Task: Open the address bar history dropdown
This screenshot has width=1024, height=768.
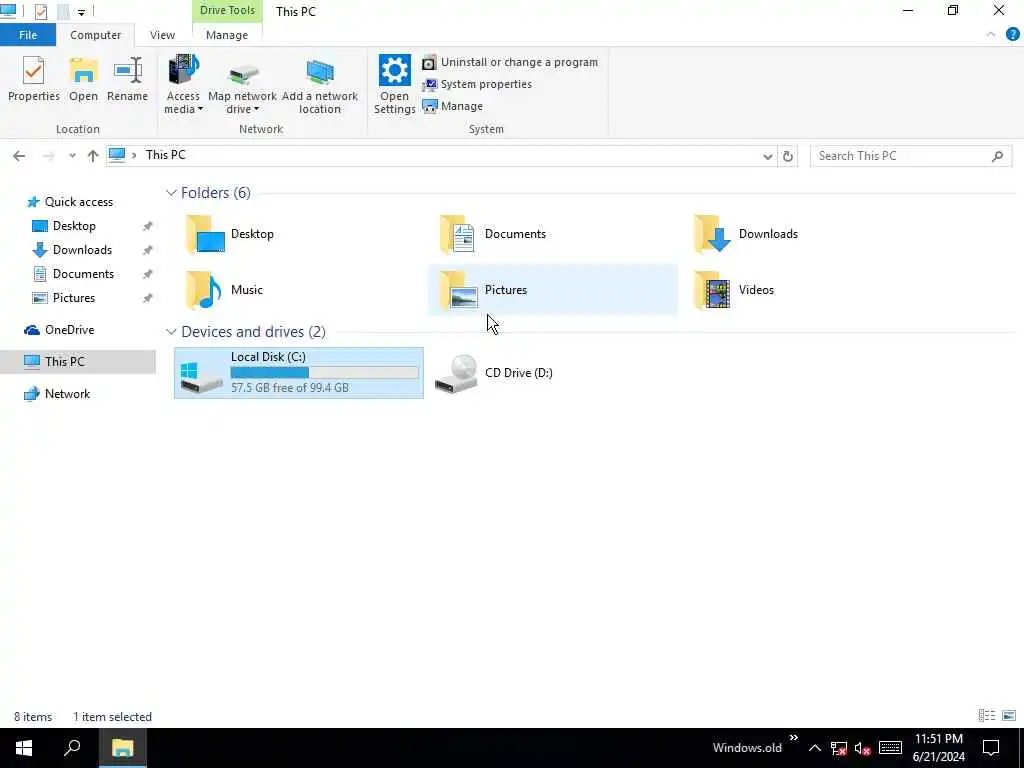Action: pos(767,156)
